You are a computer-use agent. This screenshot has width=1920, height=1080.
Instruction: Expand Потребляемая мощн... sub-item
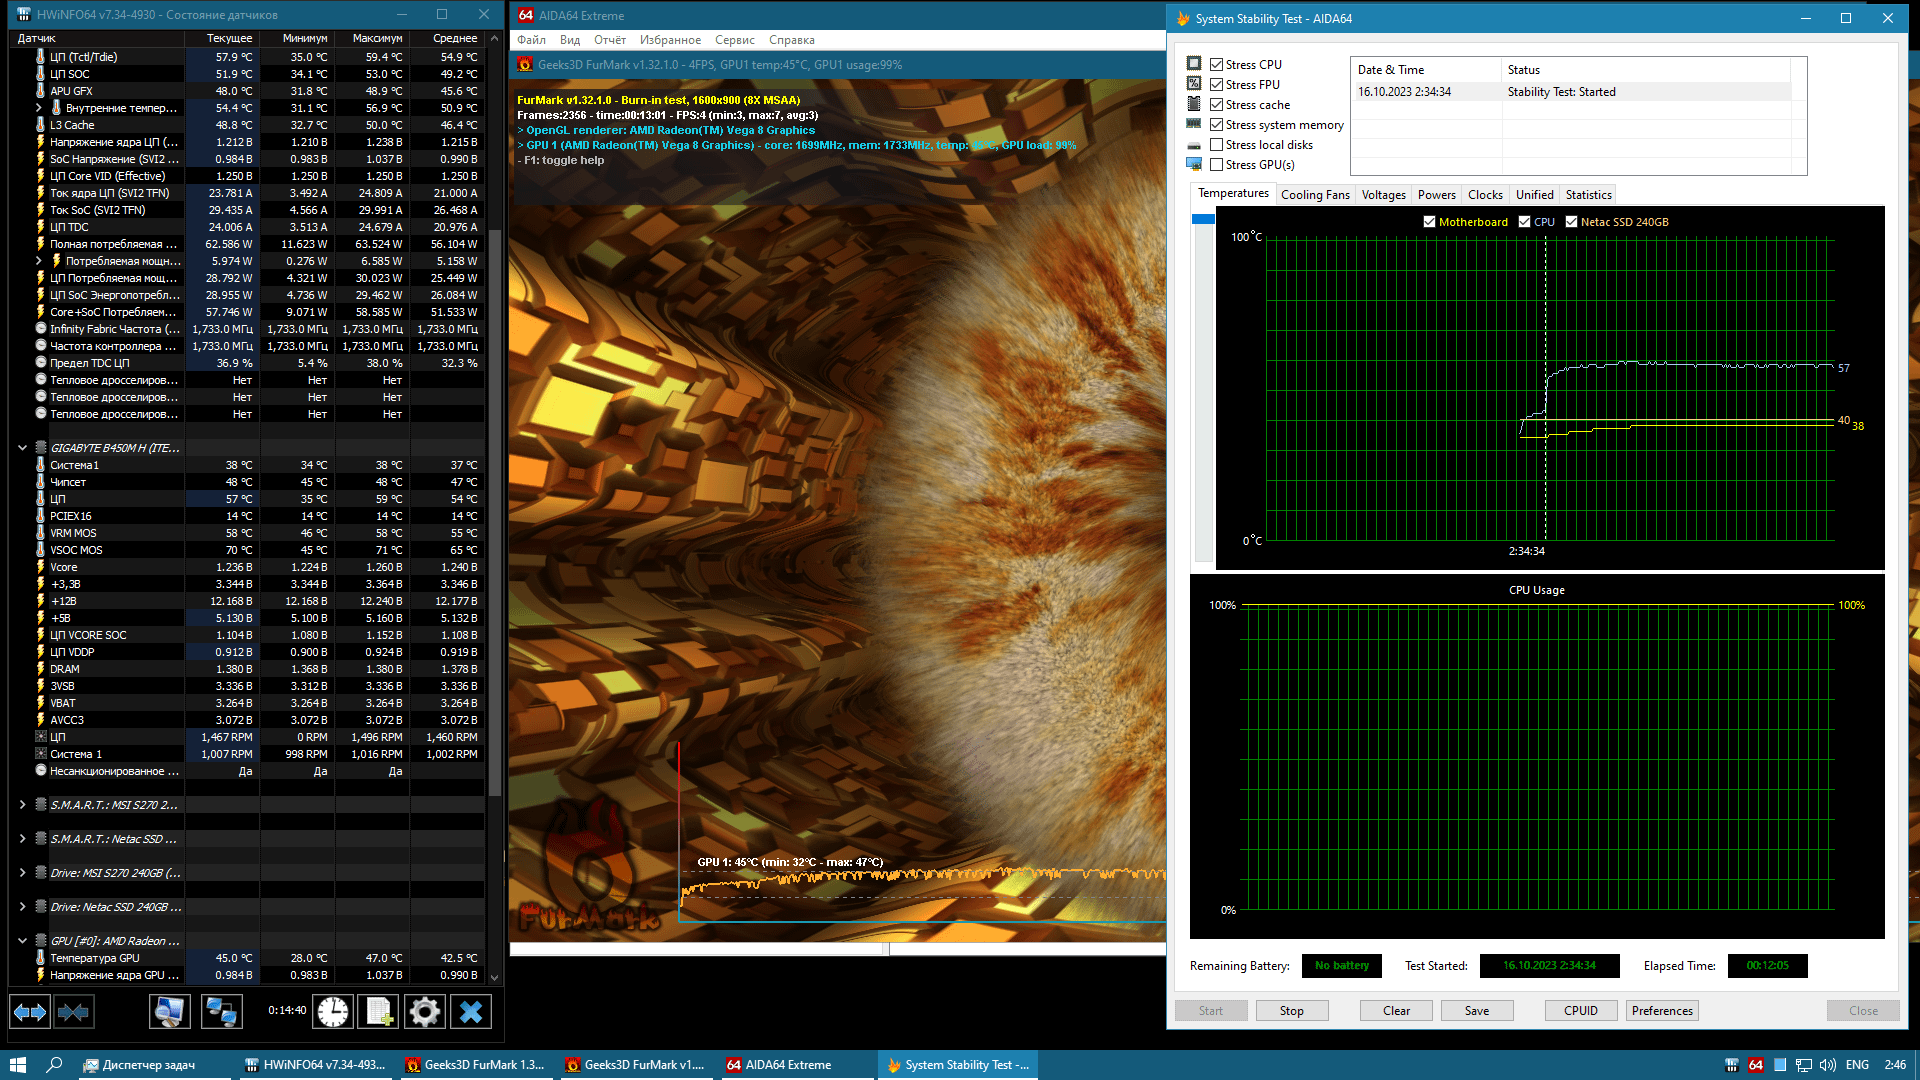pyautogui.click(x=38, y=261)
